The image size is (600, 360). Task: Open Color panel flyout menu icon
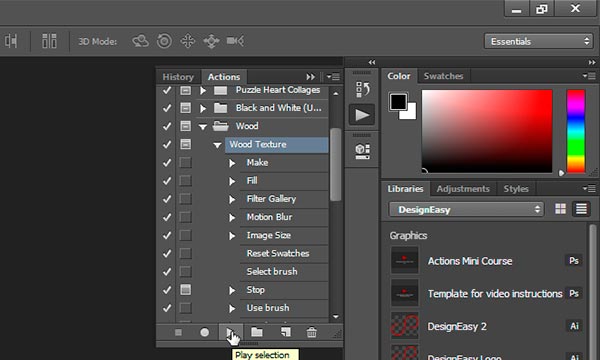pos(589,76)
